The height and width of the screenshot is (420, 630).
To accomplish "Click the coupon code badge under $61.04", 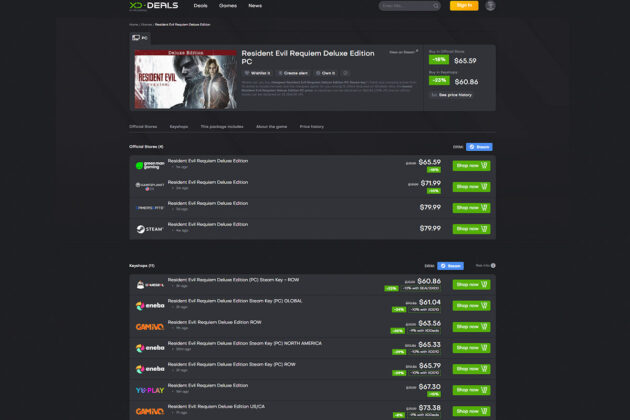I will [425, 309].
